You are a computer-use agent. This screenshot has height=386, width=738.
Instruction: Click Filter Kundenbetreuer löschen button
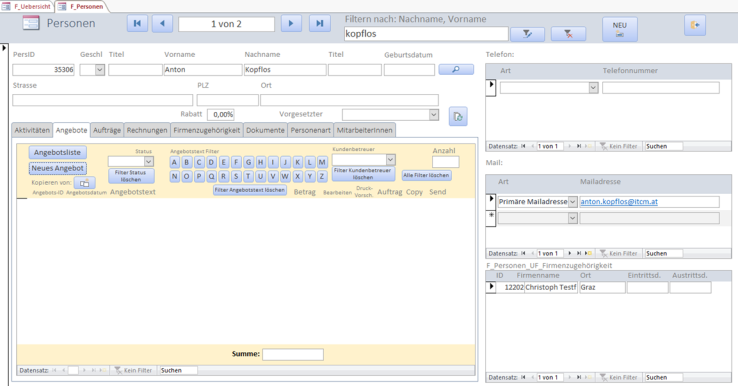pos(363,174)
